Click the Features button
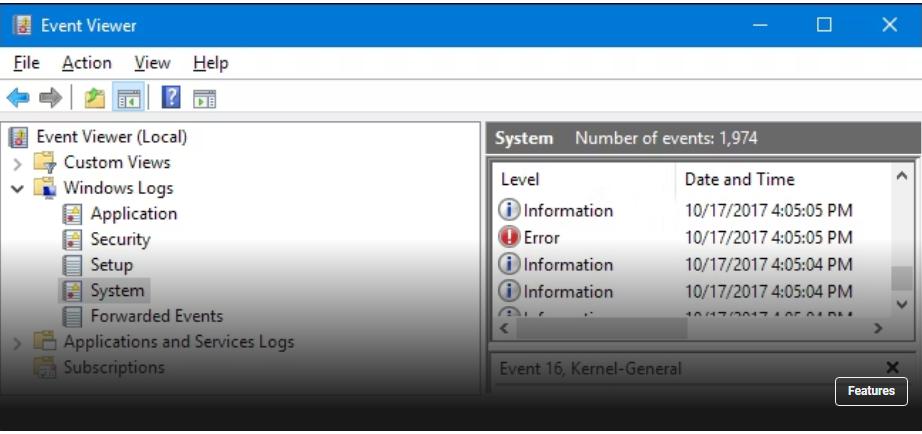This screenshot has height=434, width=922. point(871,391)
